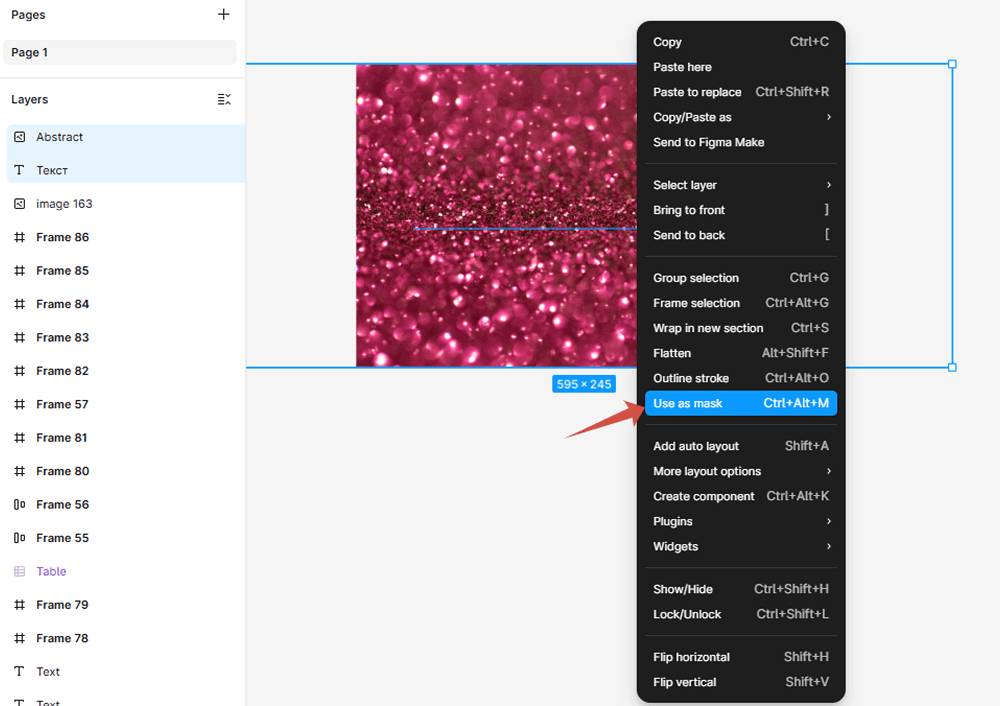The width and height of the screenshot is (1000, 706).
Task: Toggle Show/Hide for selection
Action: tap(741, 589)
